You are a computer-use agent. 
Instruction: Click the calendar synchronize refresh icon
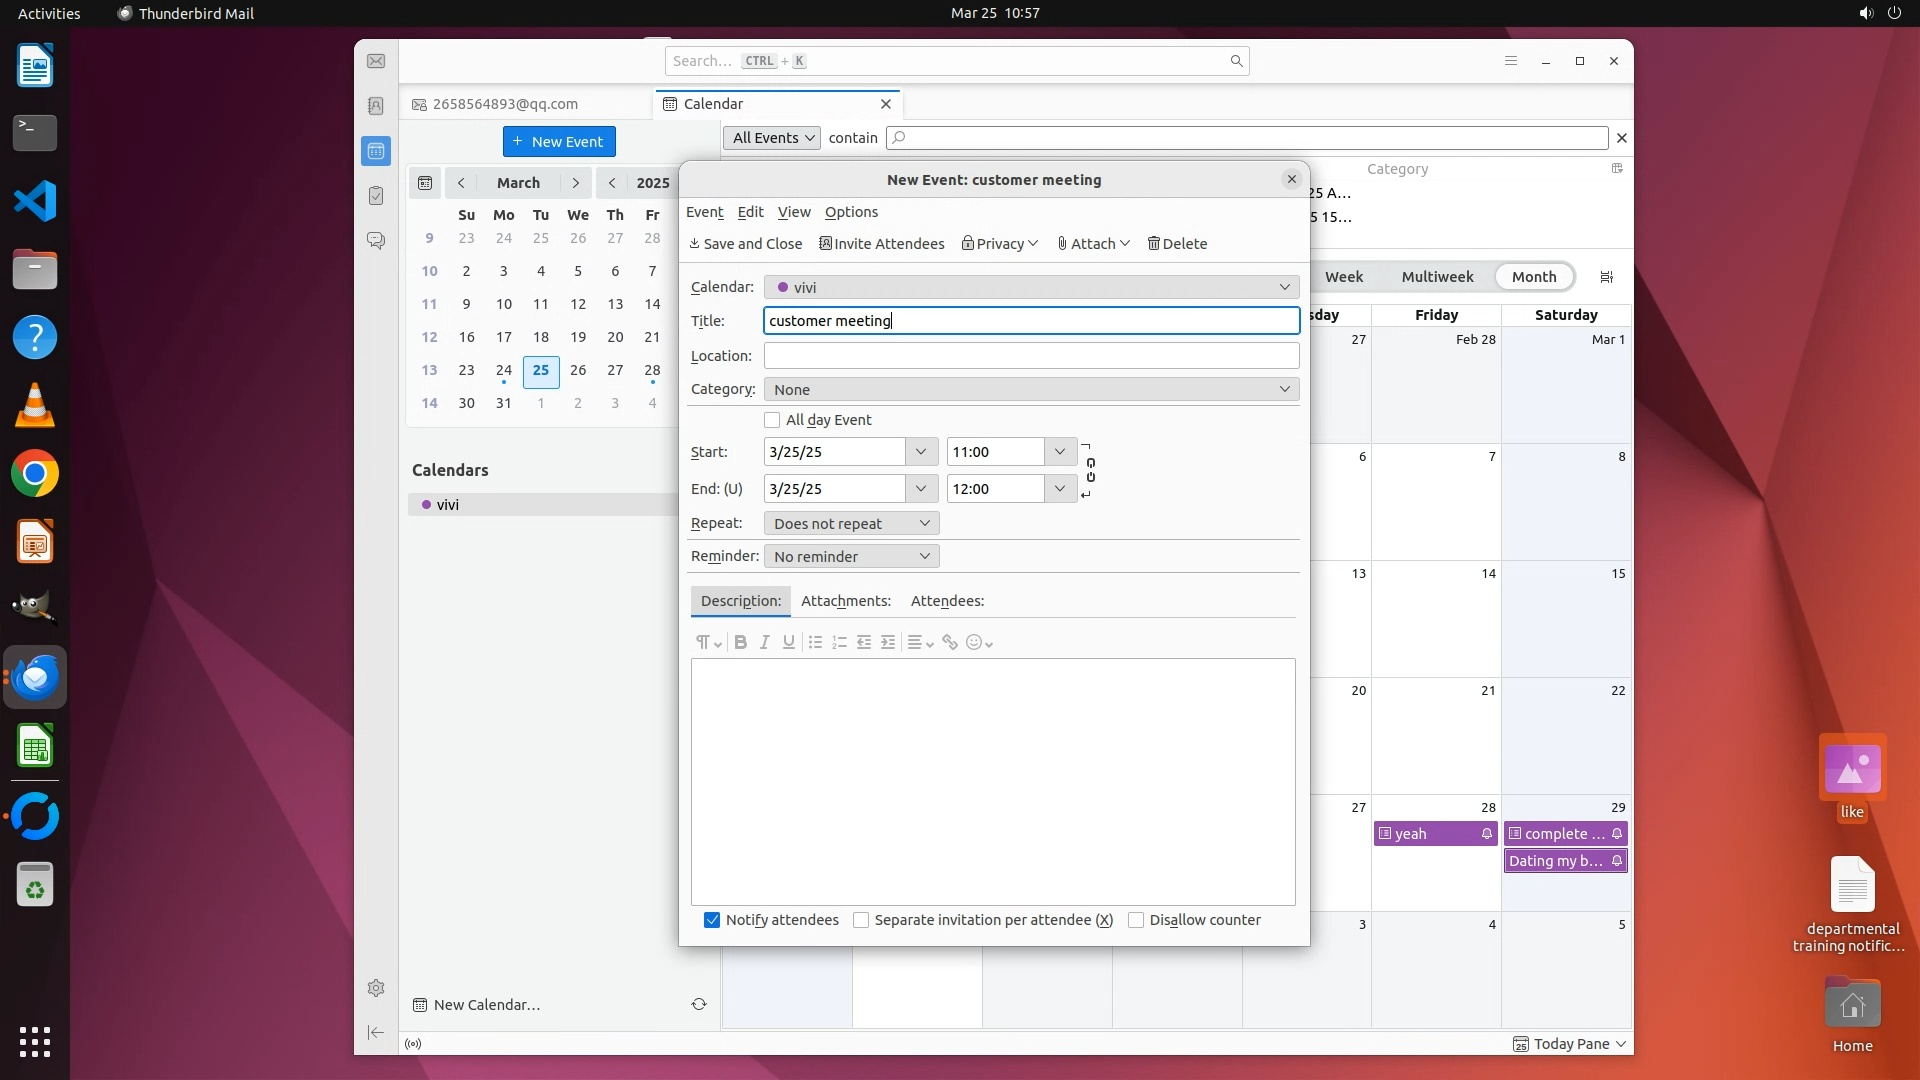click(x=699, y=1005)
